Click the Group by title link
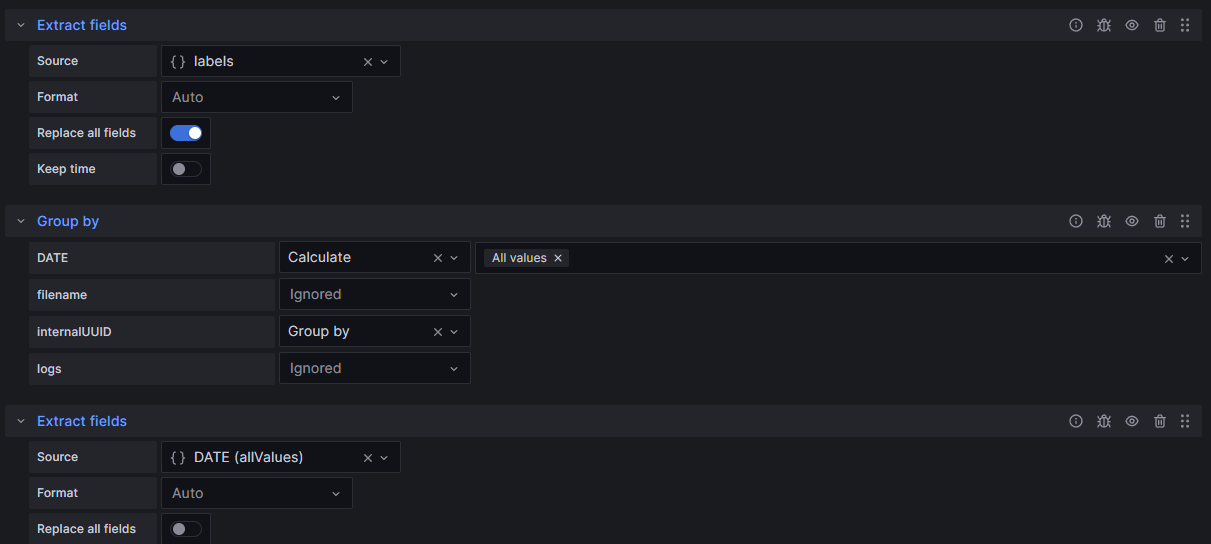1211x544 pixels. 68,221
